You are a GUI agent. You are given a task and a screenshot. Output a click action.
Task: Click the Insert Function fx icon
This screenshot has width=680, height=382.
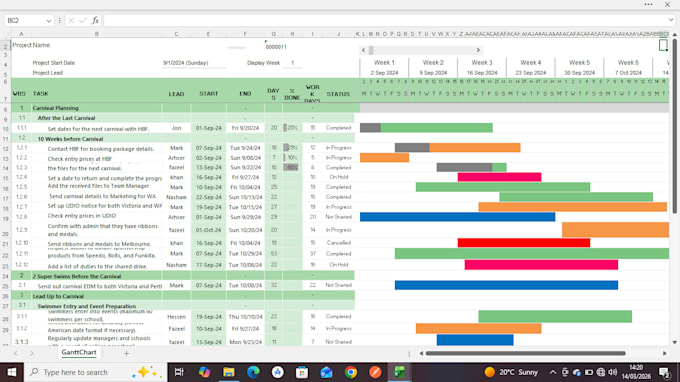click(95, 20)
